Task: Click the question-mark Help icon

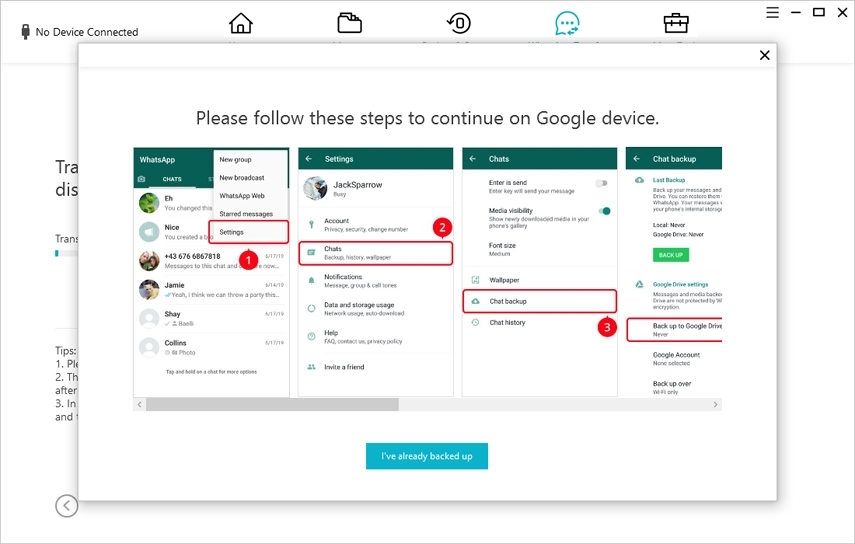Action: coord(311,336)
